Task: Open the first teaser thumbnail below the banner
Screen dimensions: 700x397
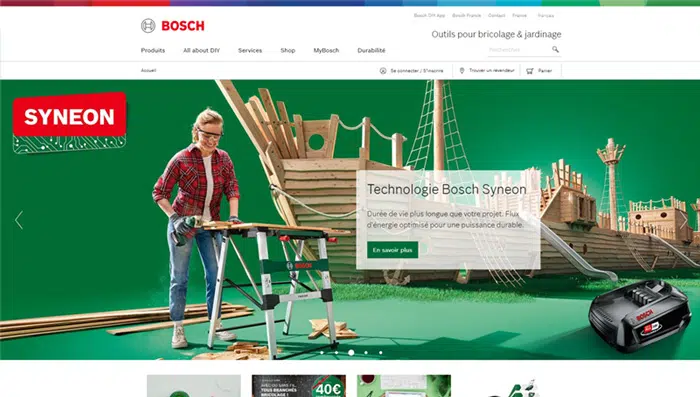Action: (194, 386)
